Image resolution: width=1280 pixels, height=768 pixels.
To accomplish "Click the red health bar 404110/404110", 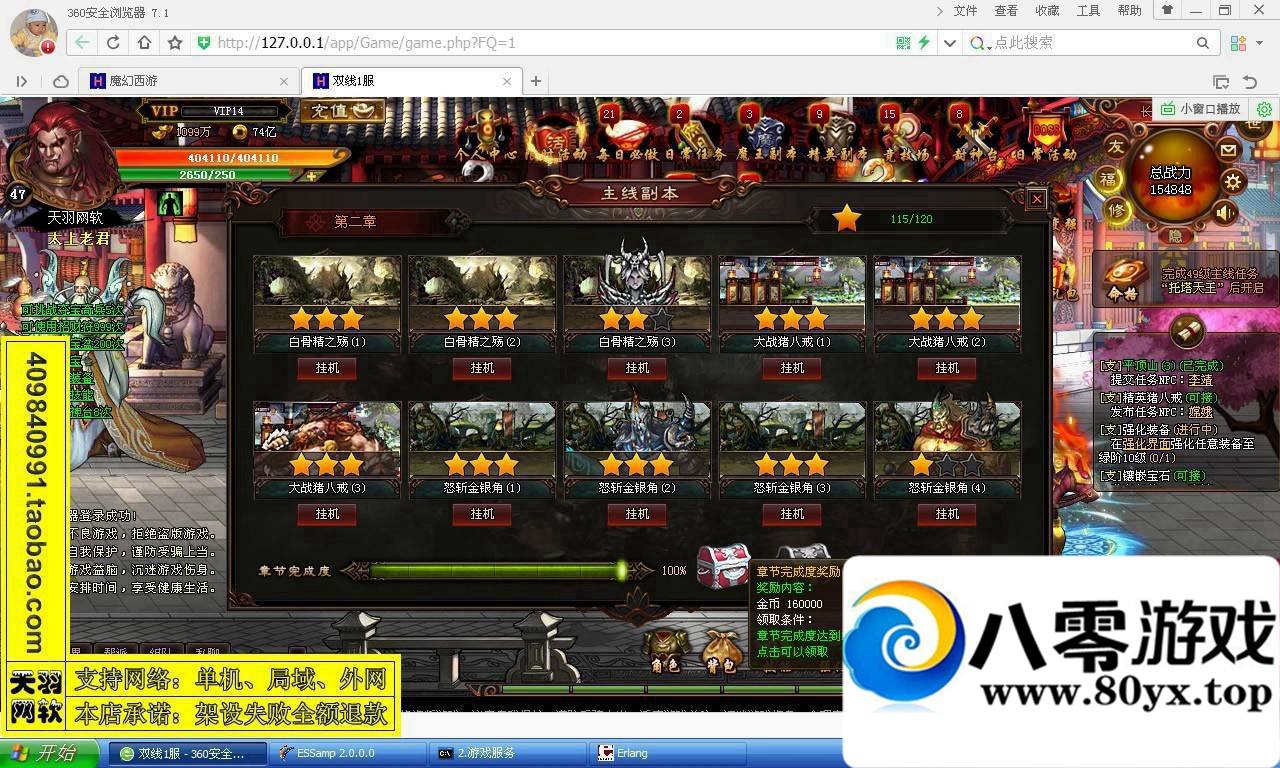I will coord(233,158).
